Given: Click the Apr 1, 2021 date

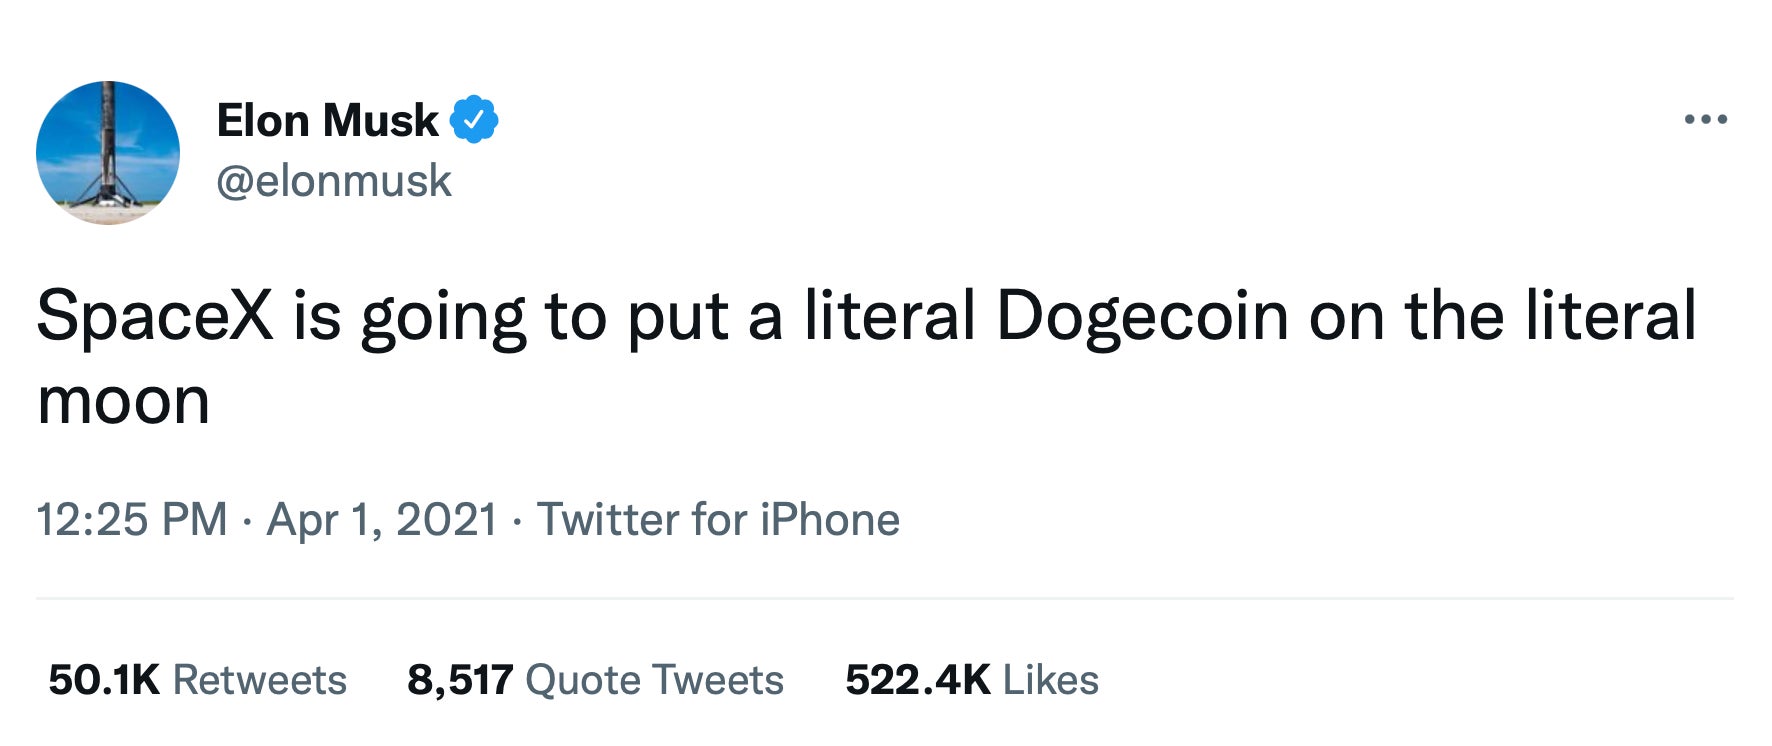Looking at the screenshot, I should tap(382, 520).
